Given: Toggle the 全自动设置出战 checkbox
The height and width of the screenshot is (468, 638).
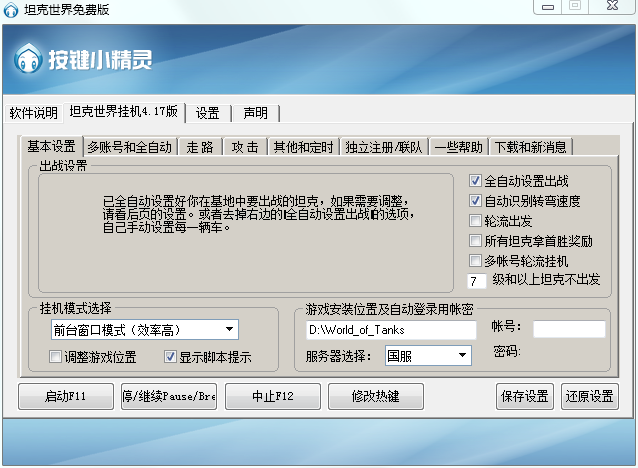Looking at the screenshot, I should tap(476, 181).
